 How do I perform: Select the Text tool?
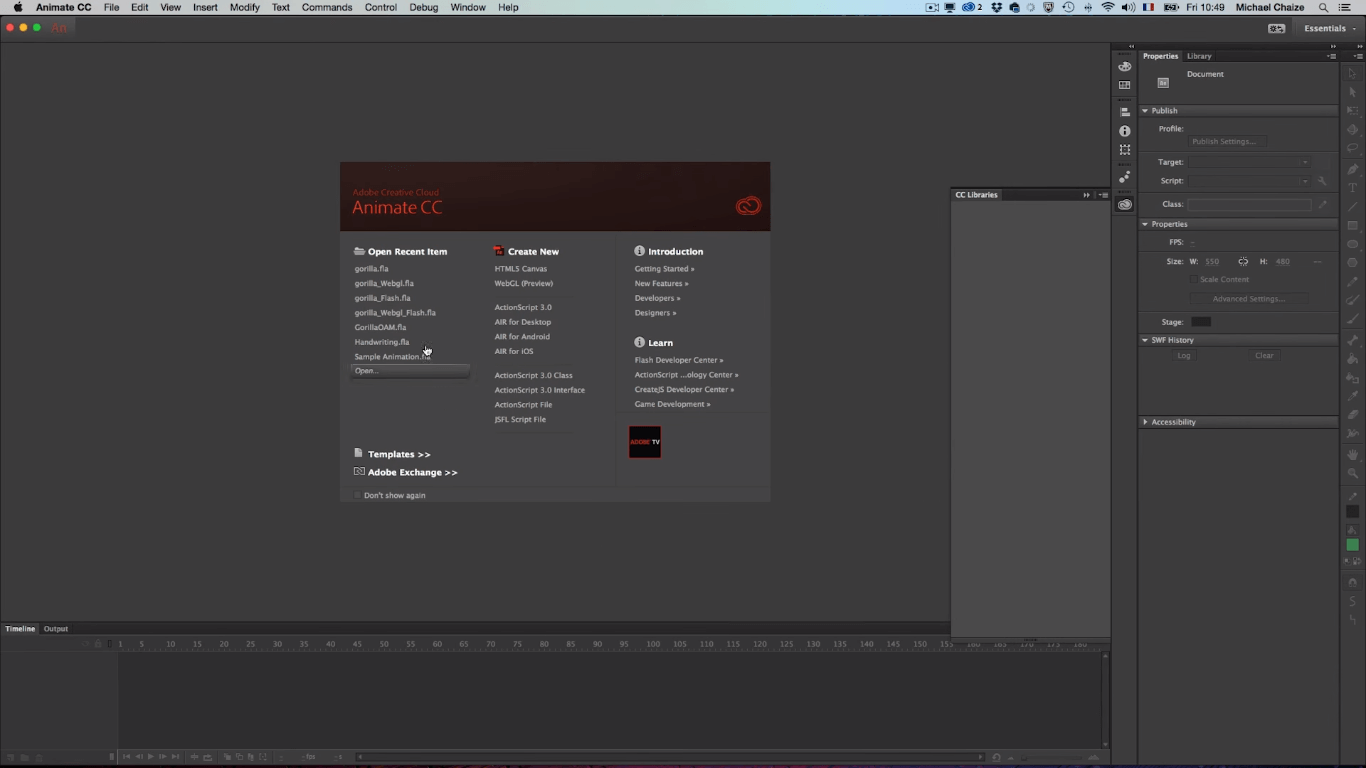click(1353, 188)
